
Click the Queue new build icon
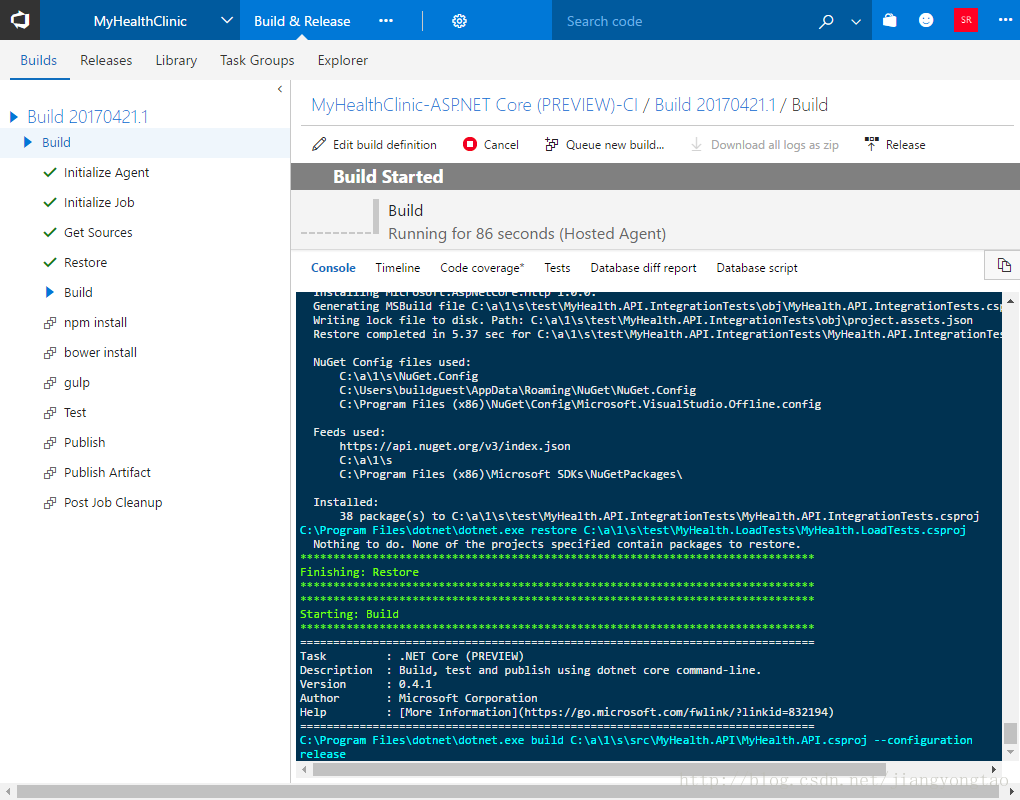point(552,144)
